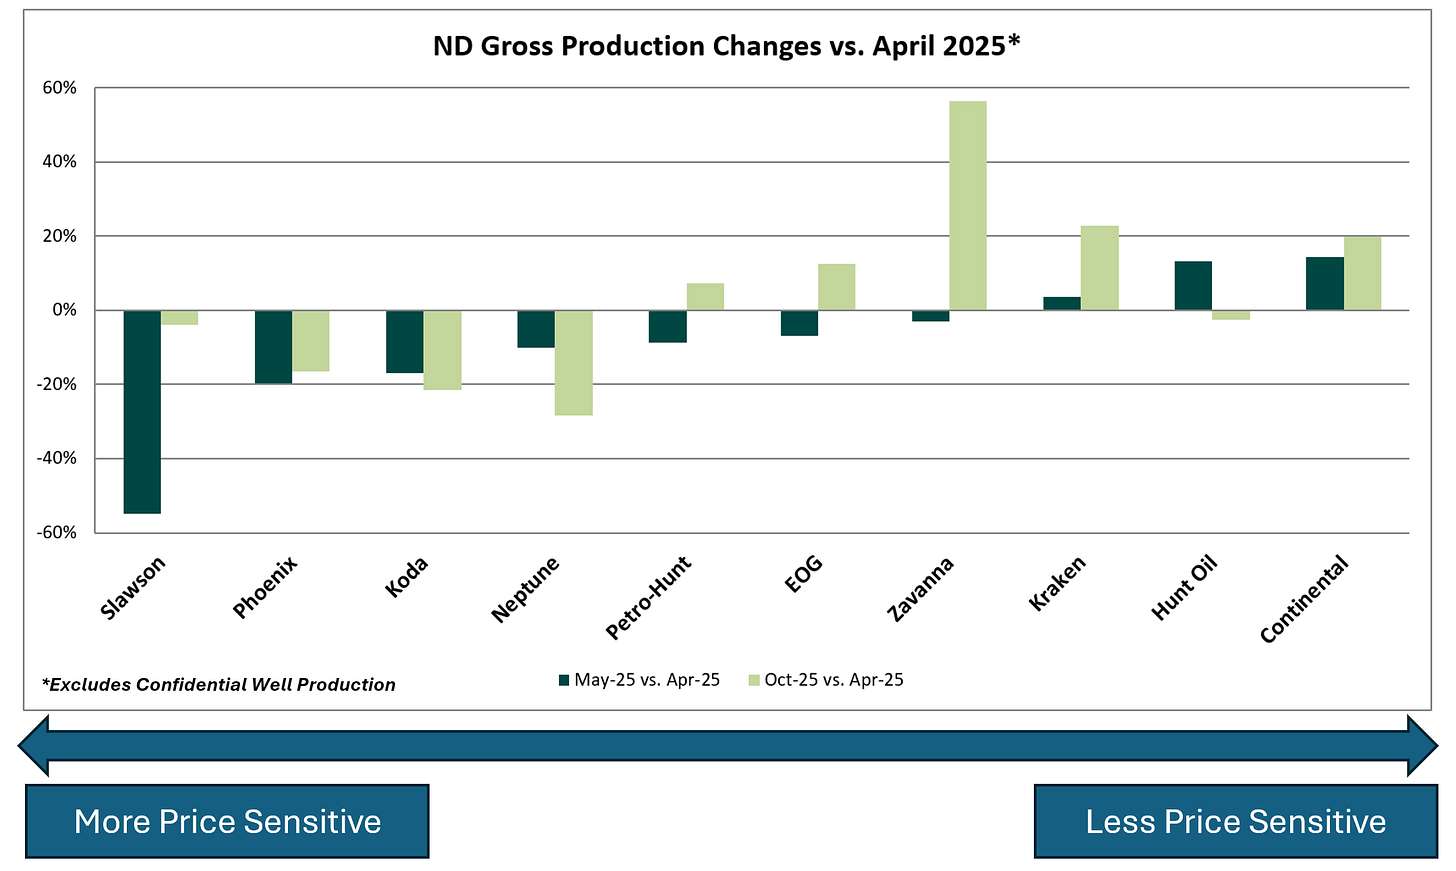
Task: Click the dark green May-25 legend swatch
Action: (564, 680)
